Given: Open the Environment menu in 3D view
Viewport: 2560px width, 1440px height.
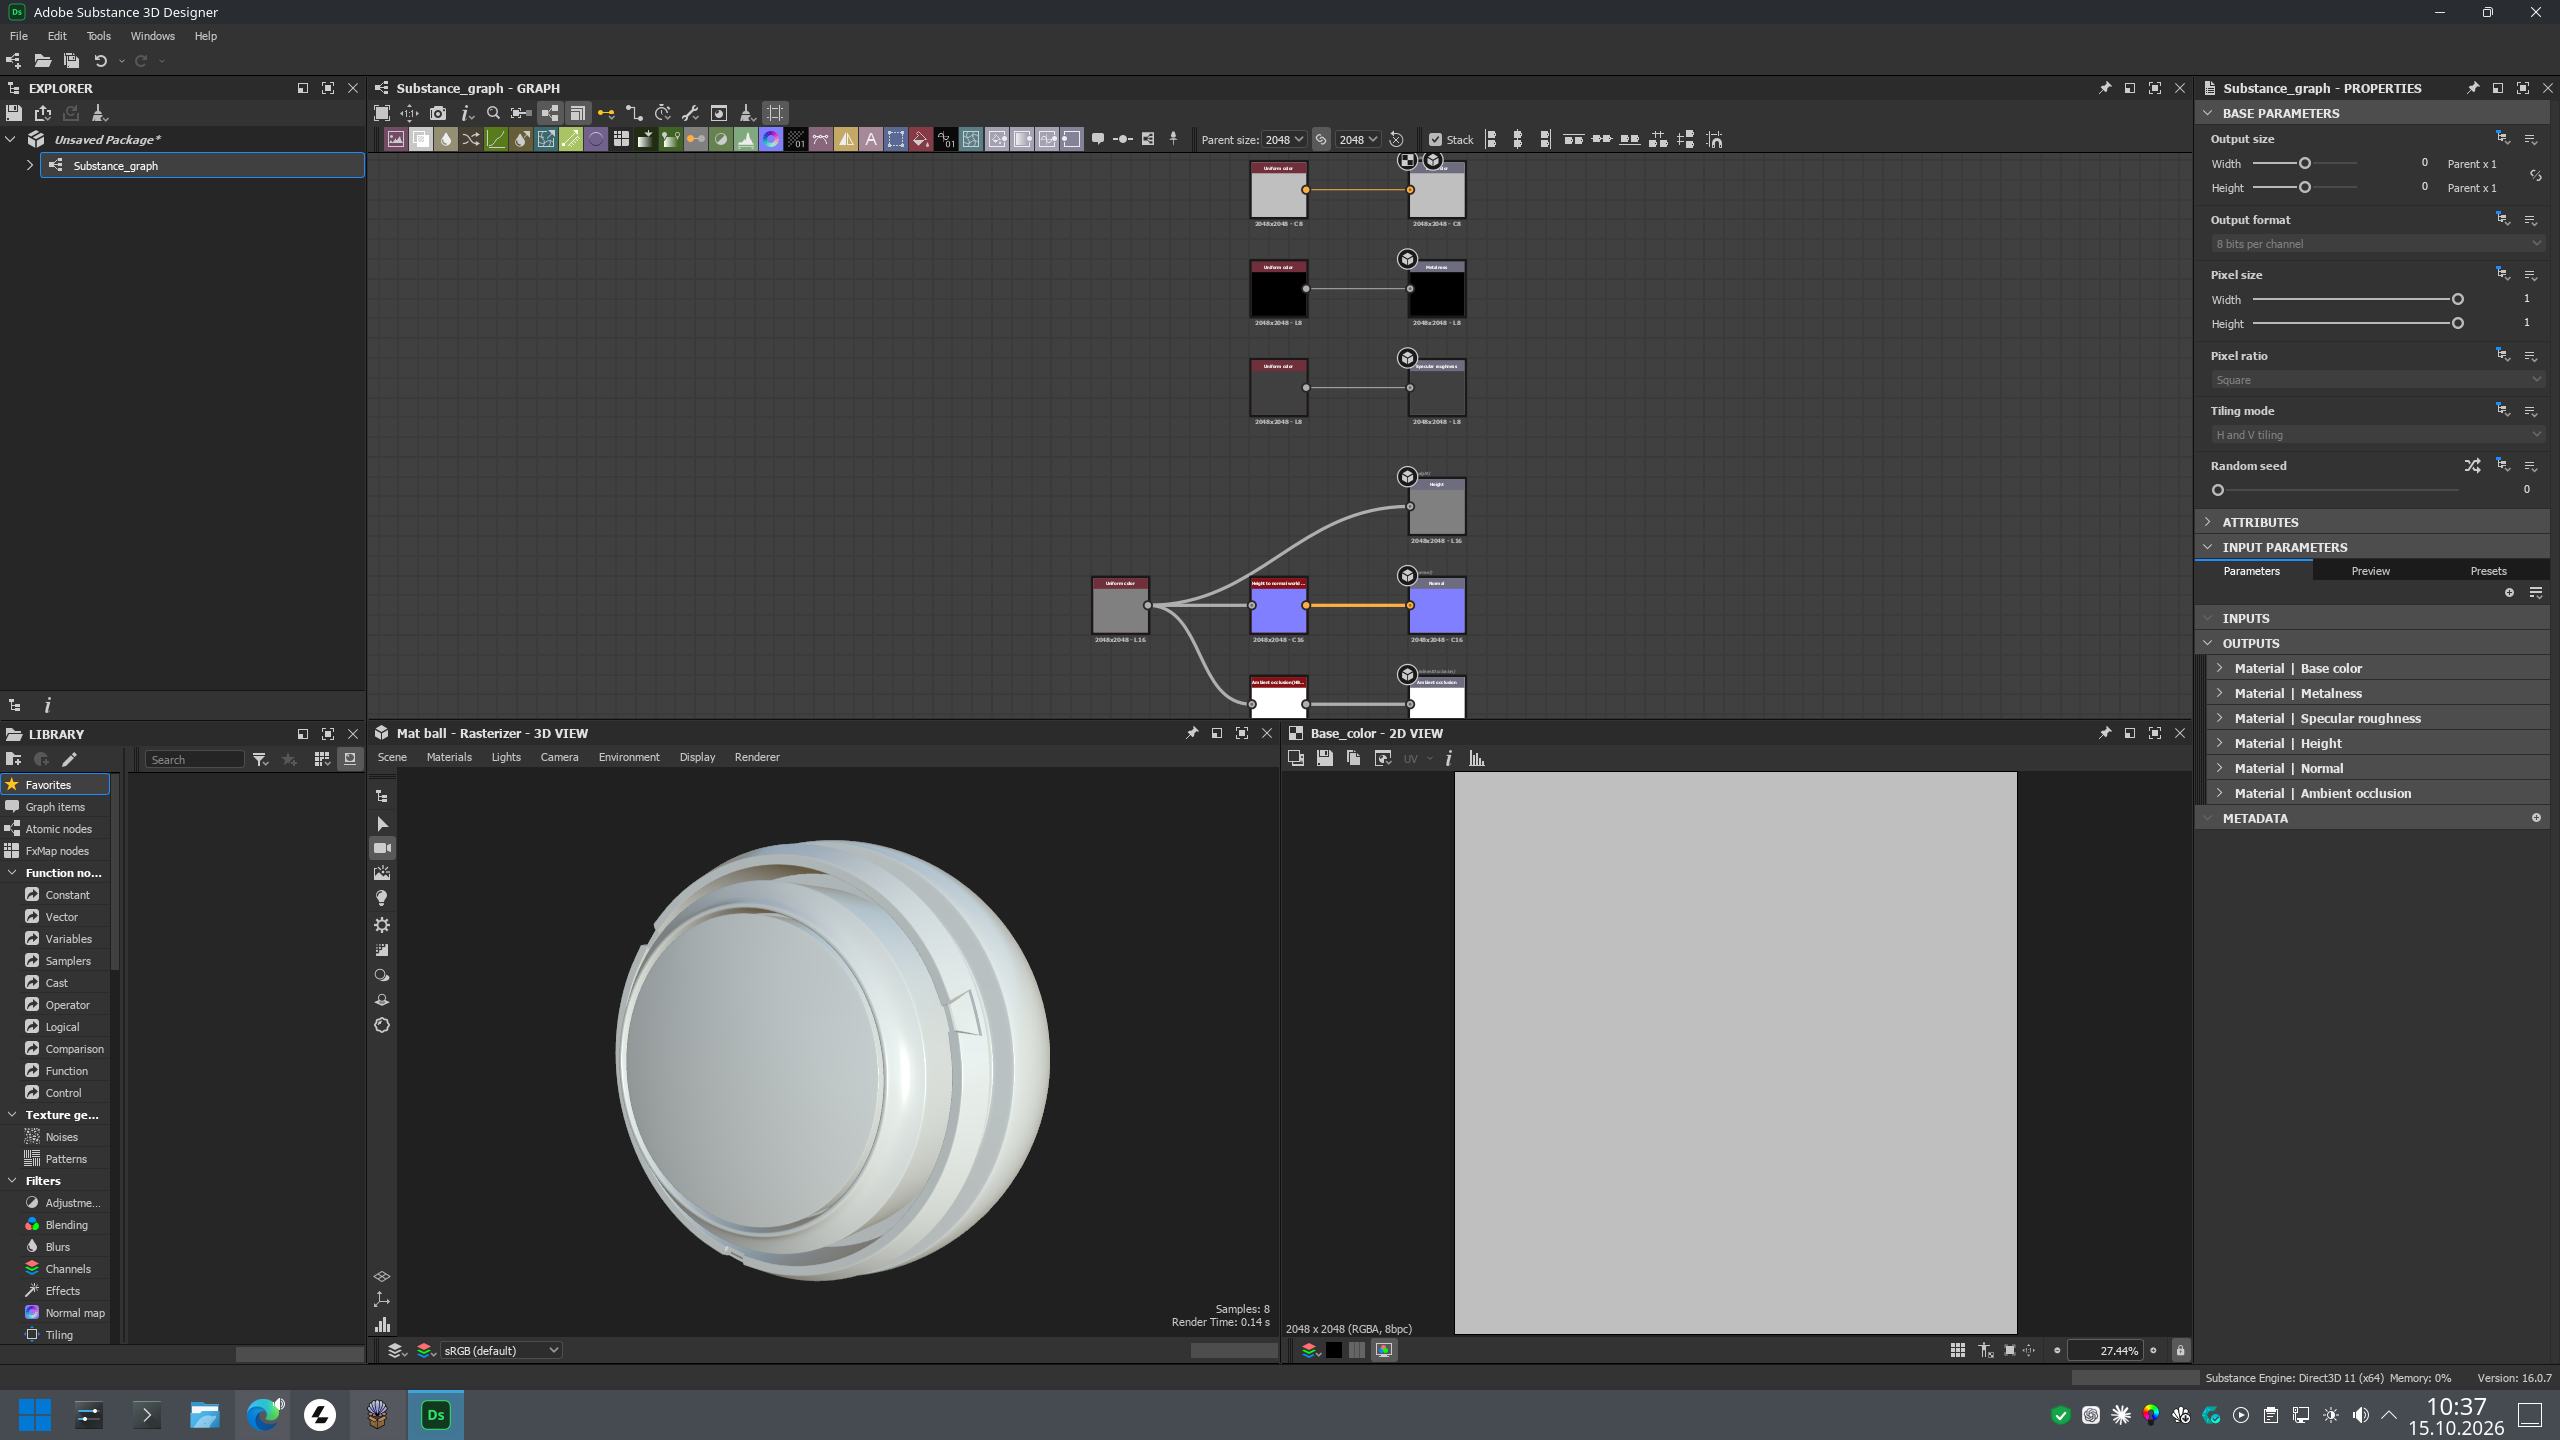Looking at the screenshot, I should (x=629, y=757).
